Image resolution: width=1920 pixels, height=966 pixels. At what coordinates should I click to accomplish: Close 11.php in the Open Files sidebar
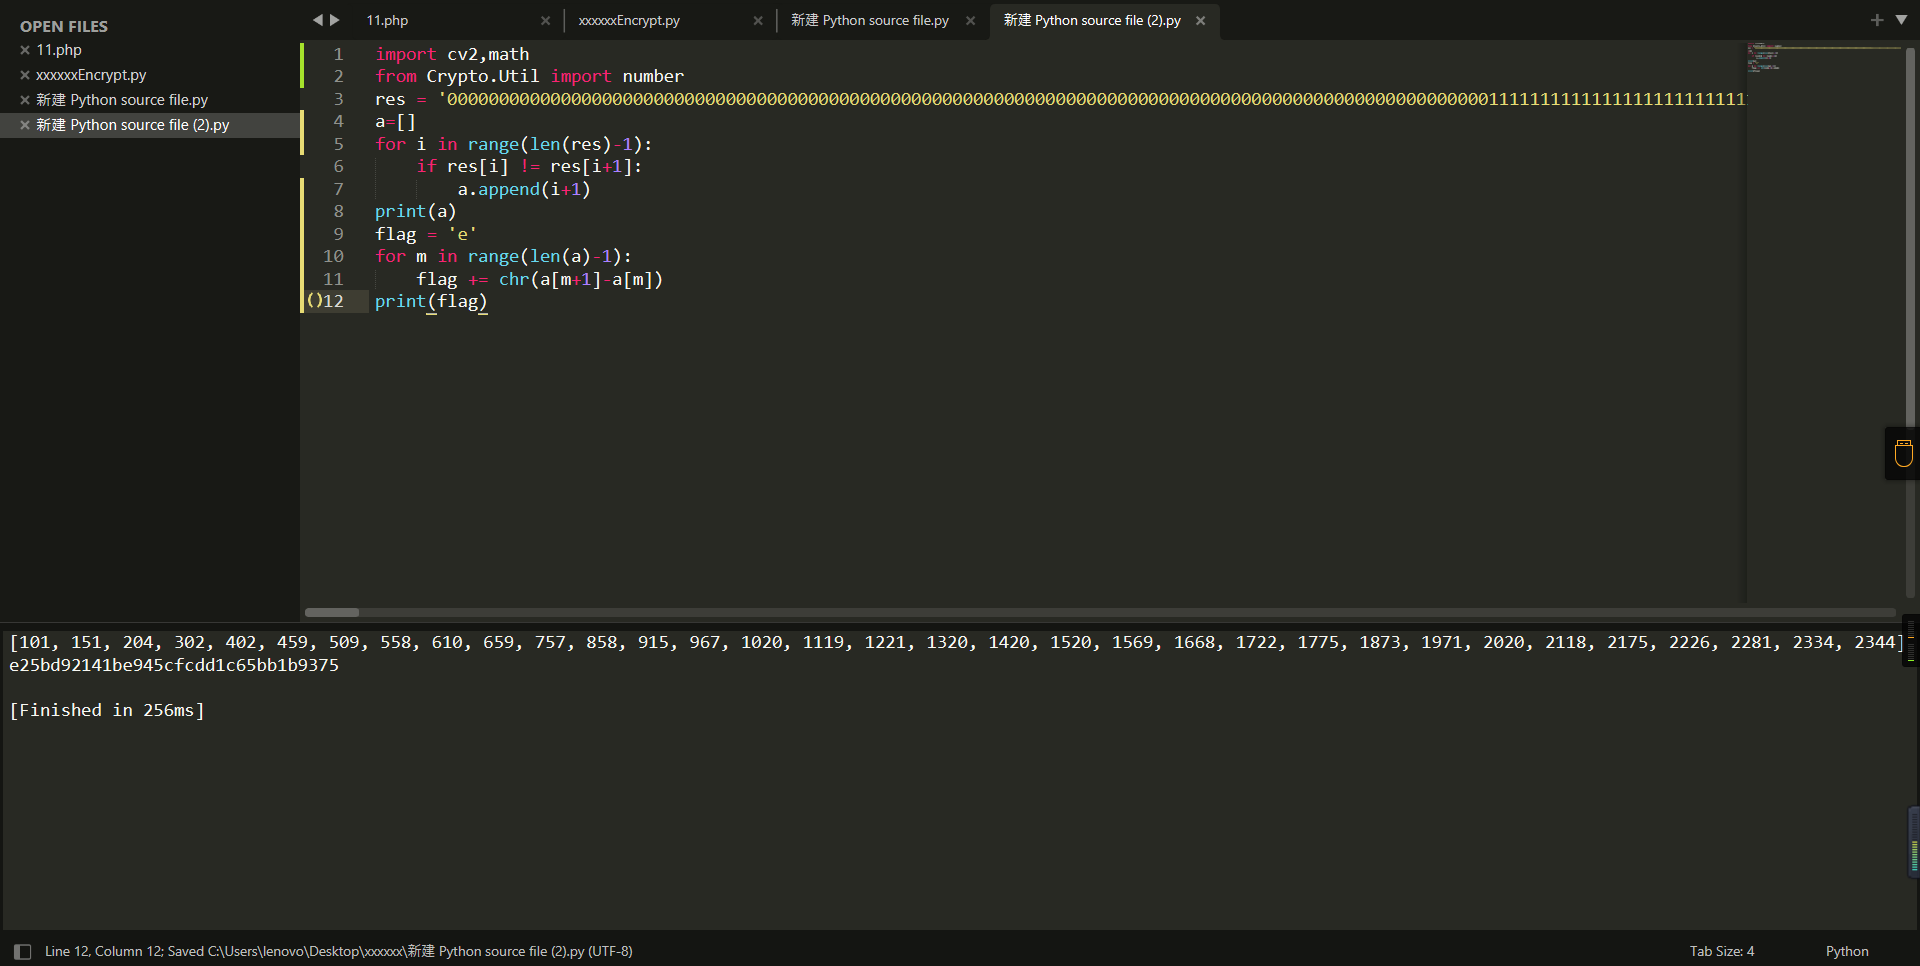pos(25,50)
